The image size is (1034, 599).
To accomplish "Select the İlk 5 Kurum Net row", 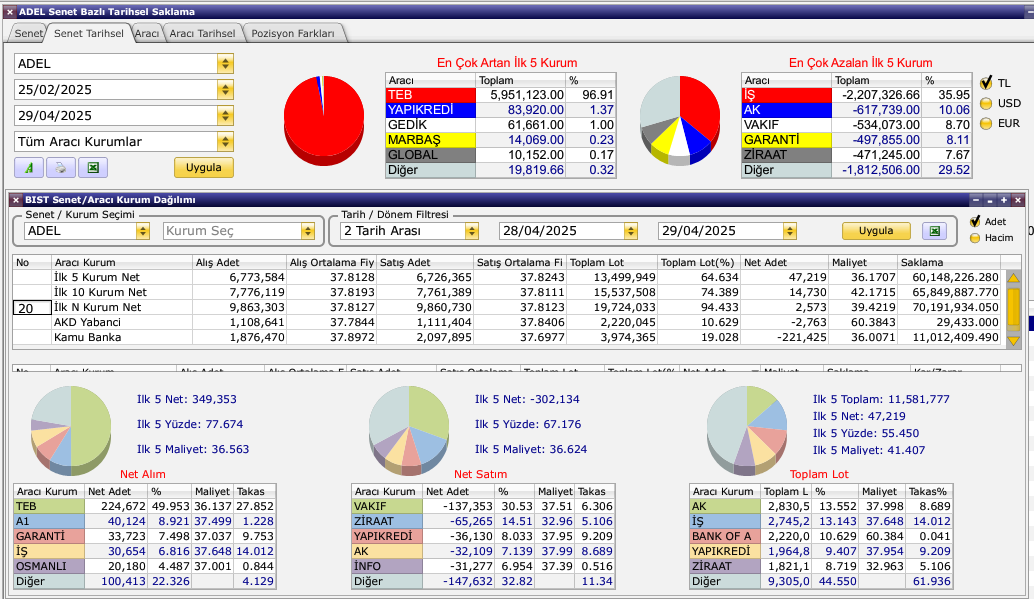I will point(507,278).
